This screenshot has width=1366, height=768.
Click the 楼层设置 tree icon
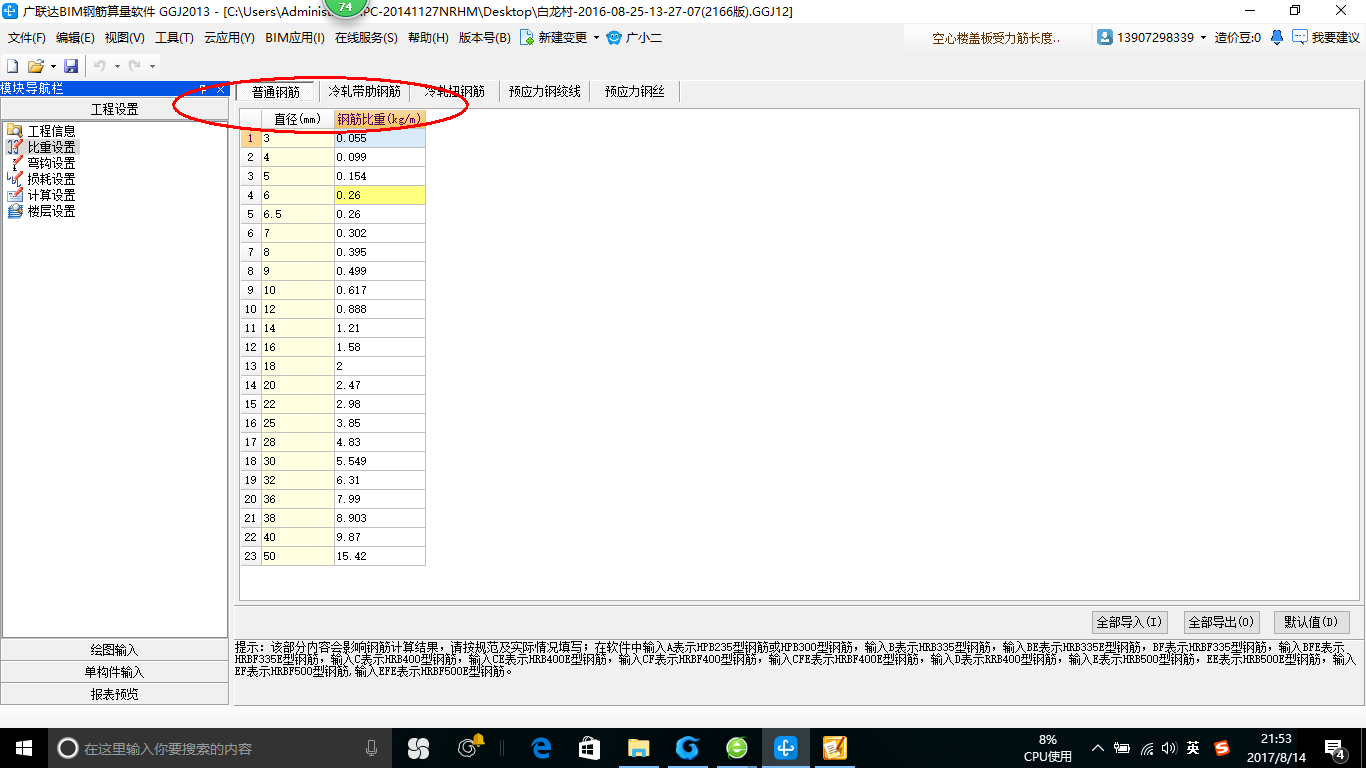coord(14,211)
